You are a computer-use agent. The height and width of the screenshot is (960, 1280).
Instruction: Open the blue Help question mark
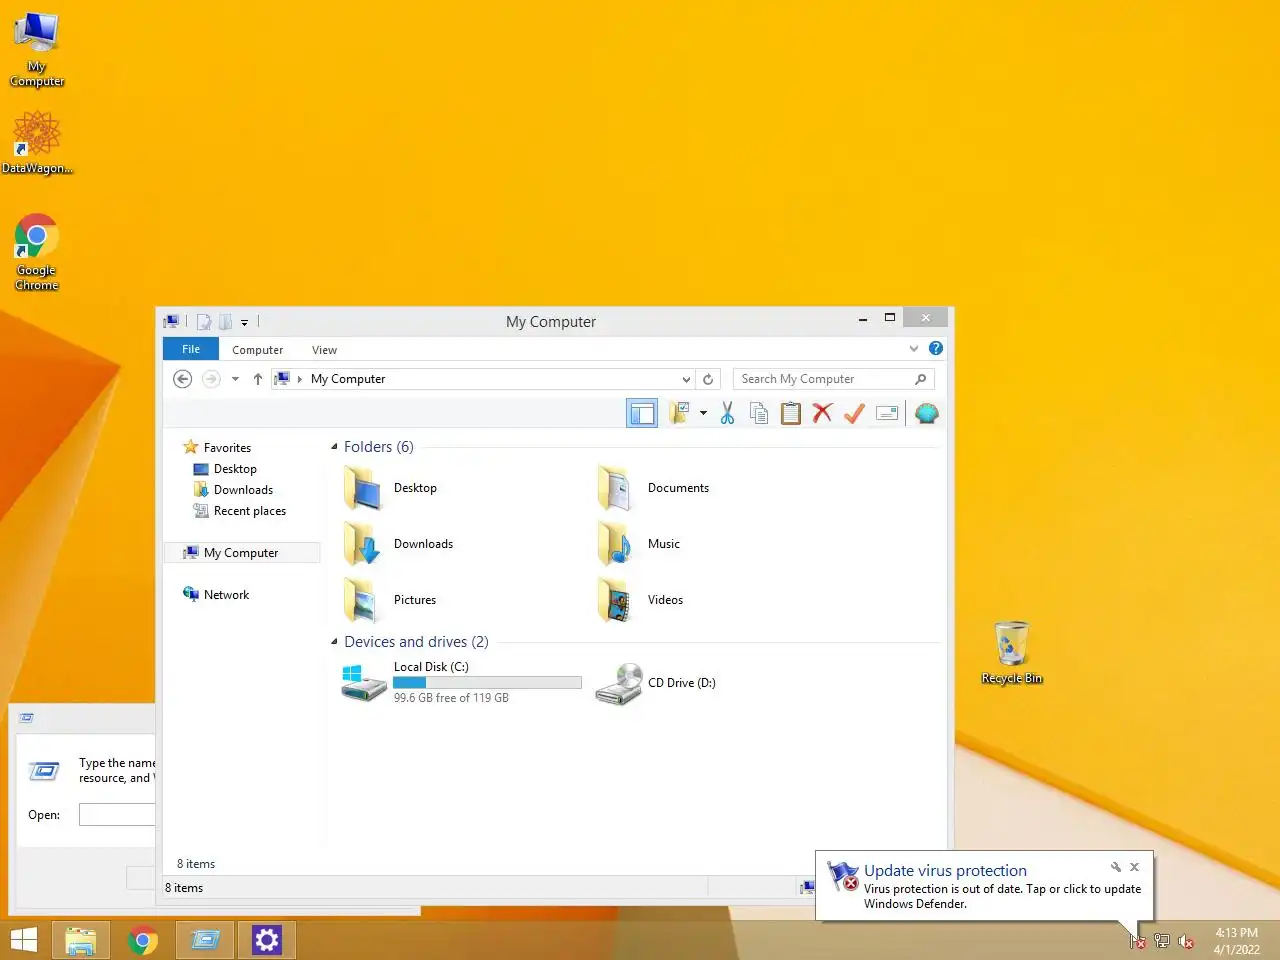936,348
